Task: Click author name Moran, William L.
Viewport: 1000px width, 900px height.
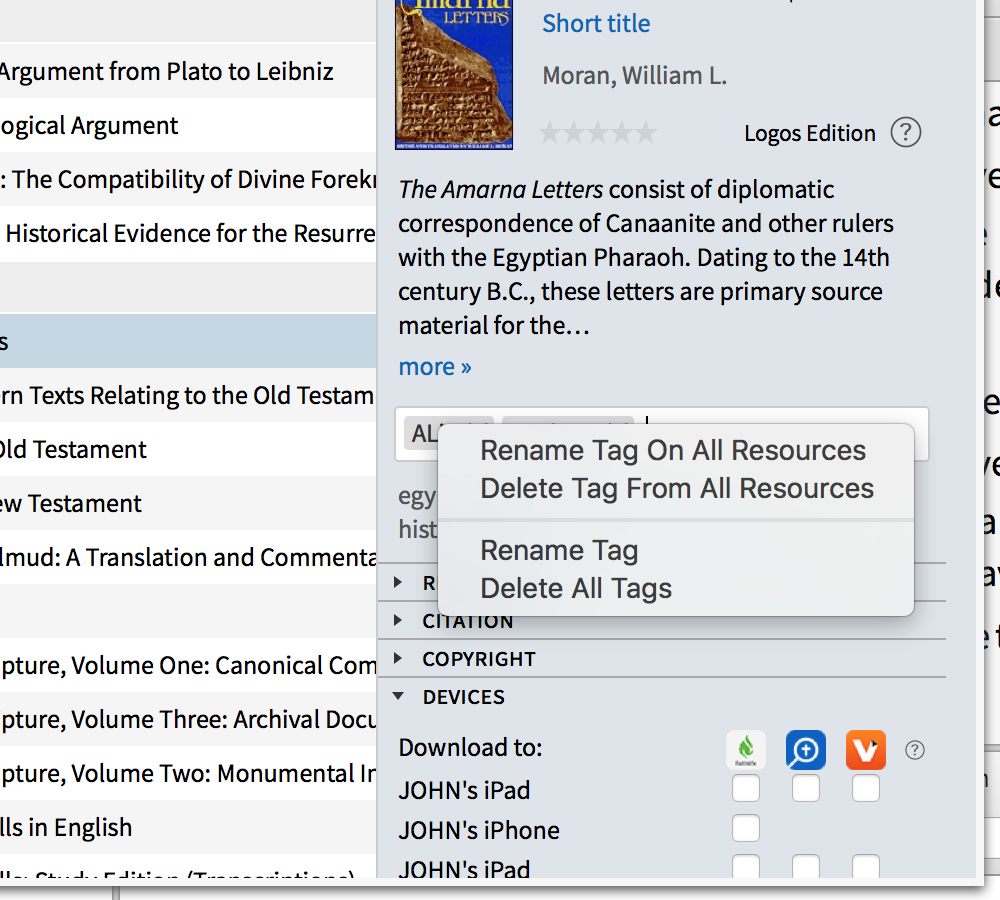Action: (x=635, y=75)
